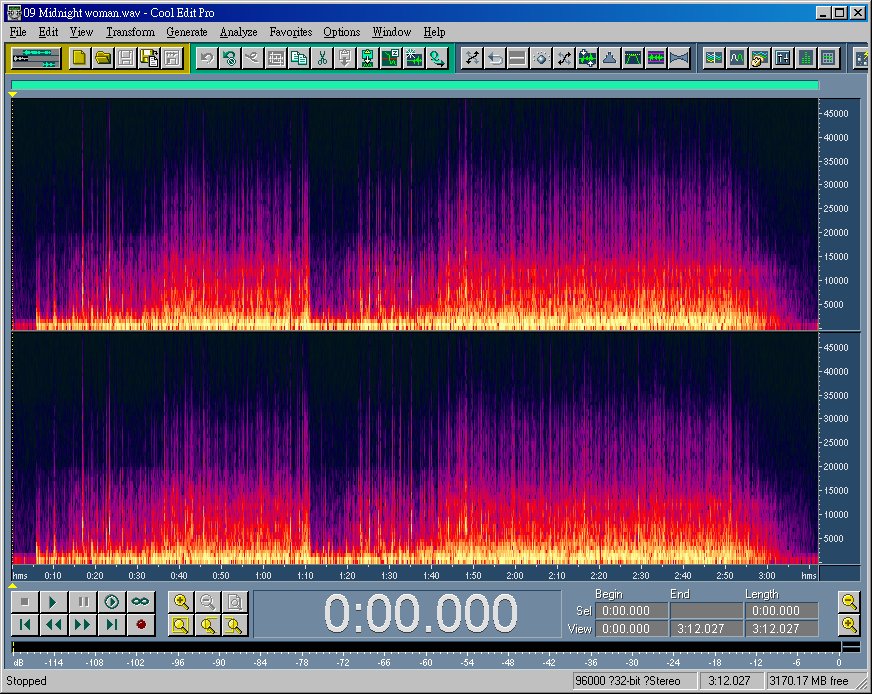
Task: Open the Analyze menu
Action: [239, 32]
